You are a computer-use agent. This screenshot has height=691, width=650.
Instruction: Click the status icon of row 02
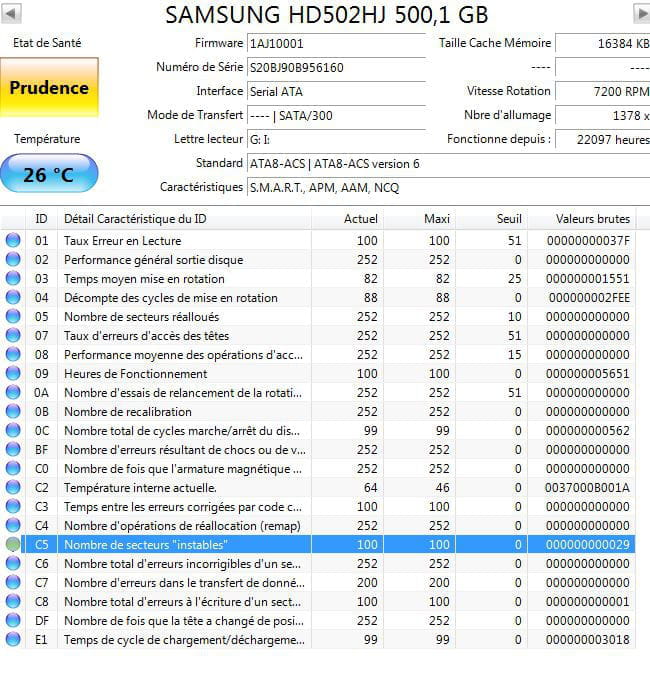tap(13, 259)
